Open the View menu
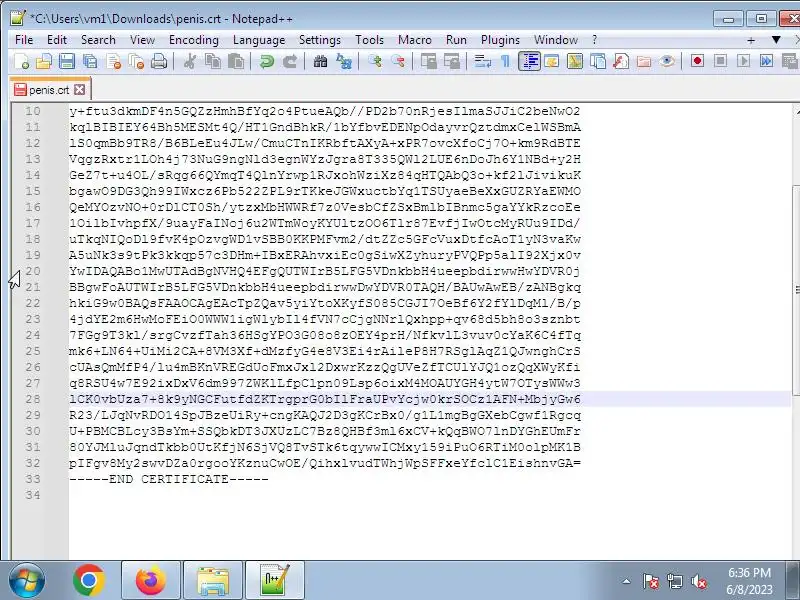 click(x=142, y=40)
